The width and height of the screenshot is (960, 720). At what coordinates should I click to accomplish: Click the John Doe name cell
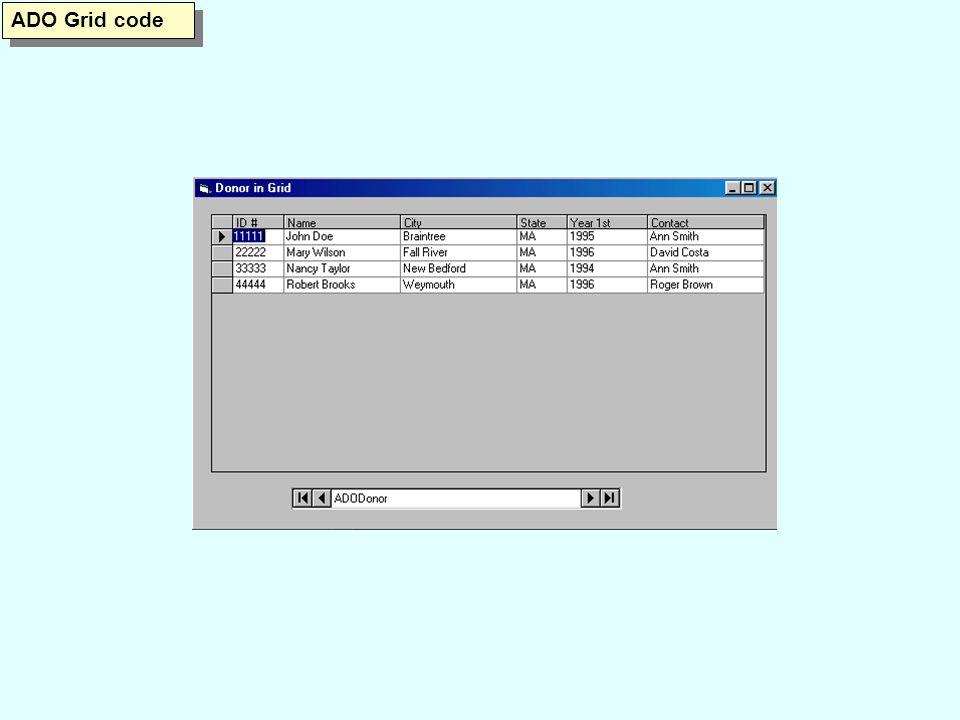click(x=342, y=236)
